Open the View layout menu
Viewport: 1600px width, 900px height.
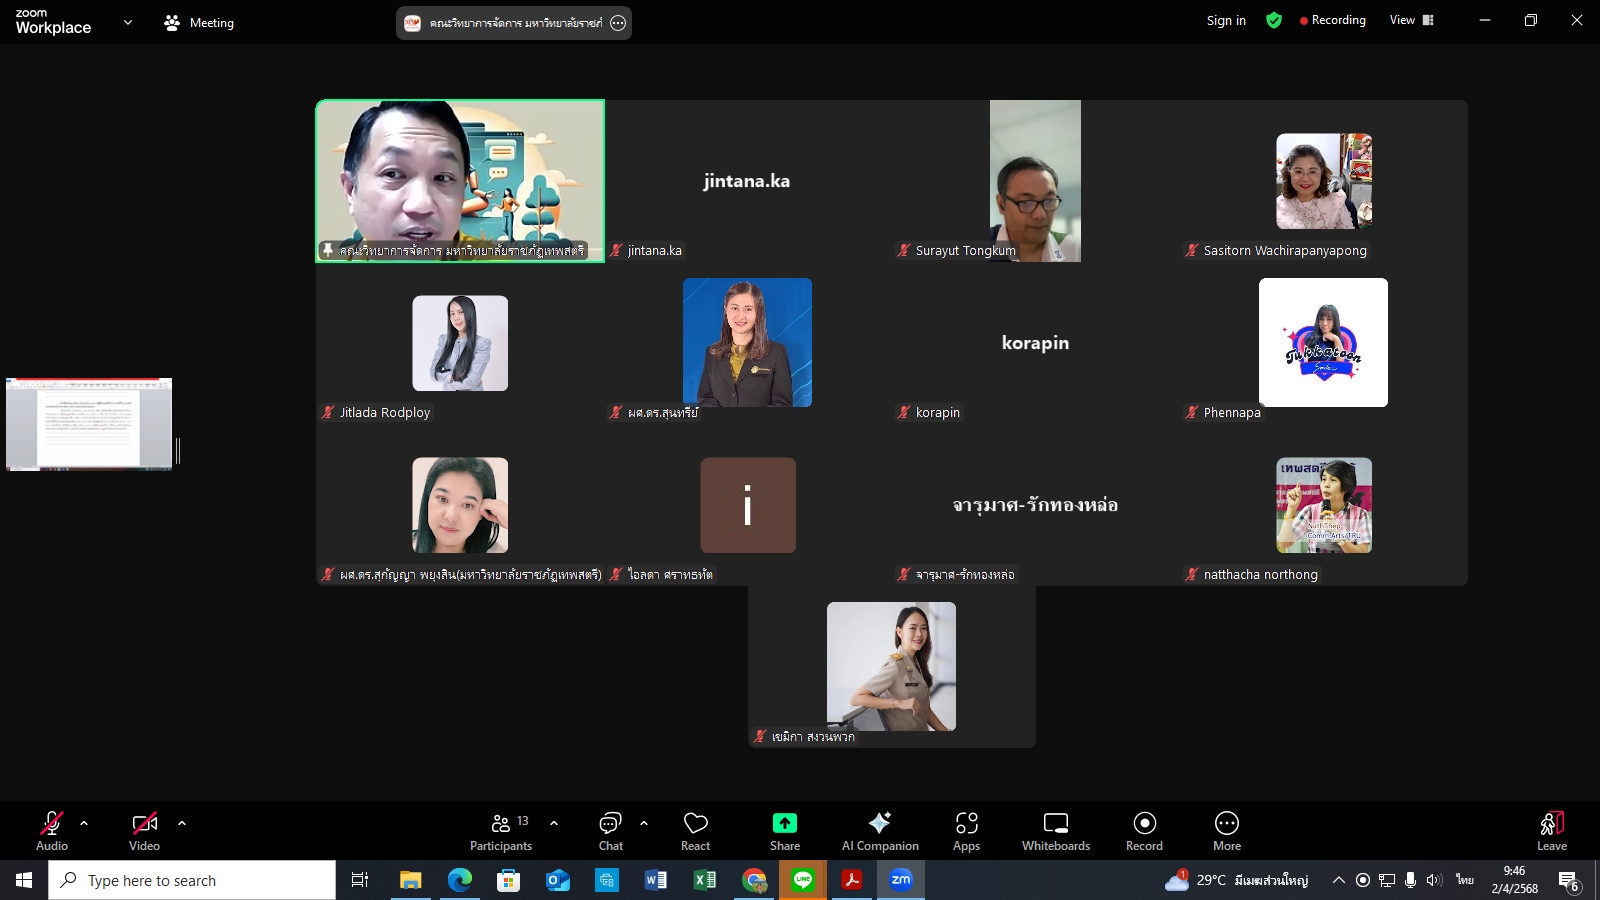[x=1411, y=20]
